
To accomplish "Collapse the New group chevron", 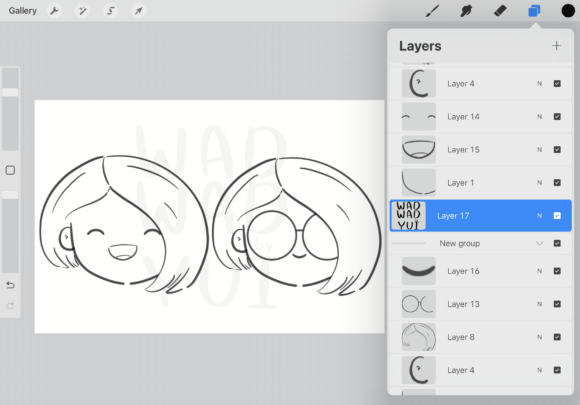I will (x=539, y=243).
